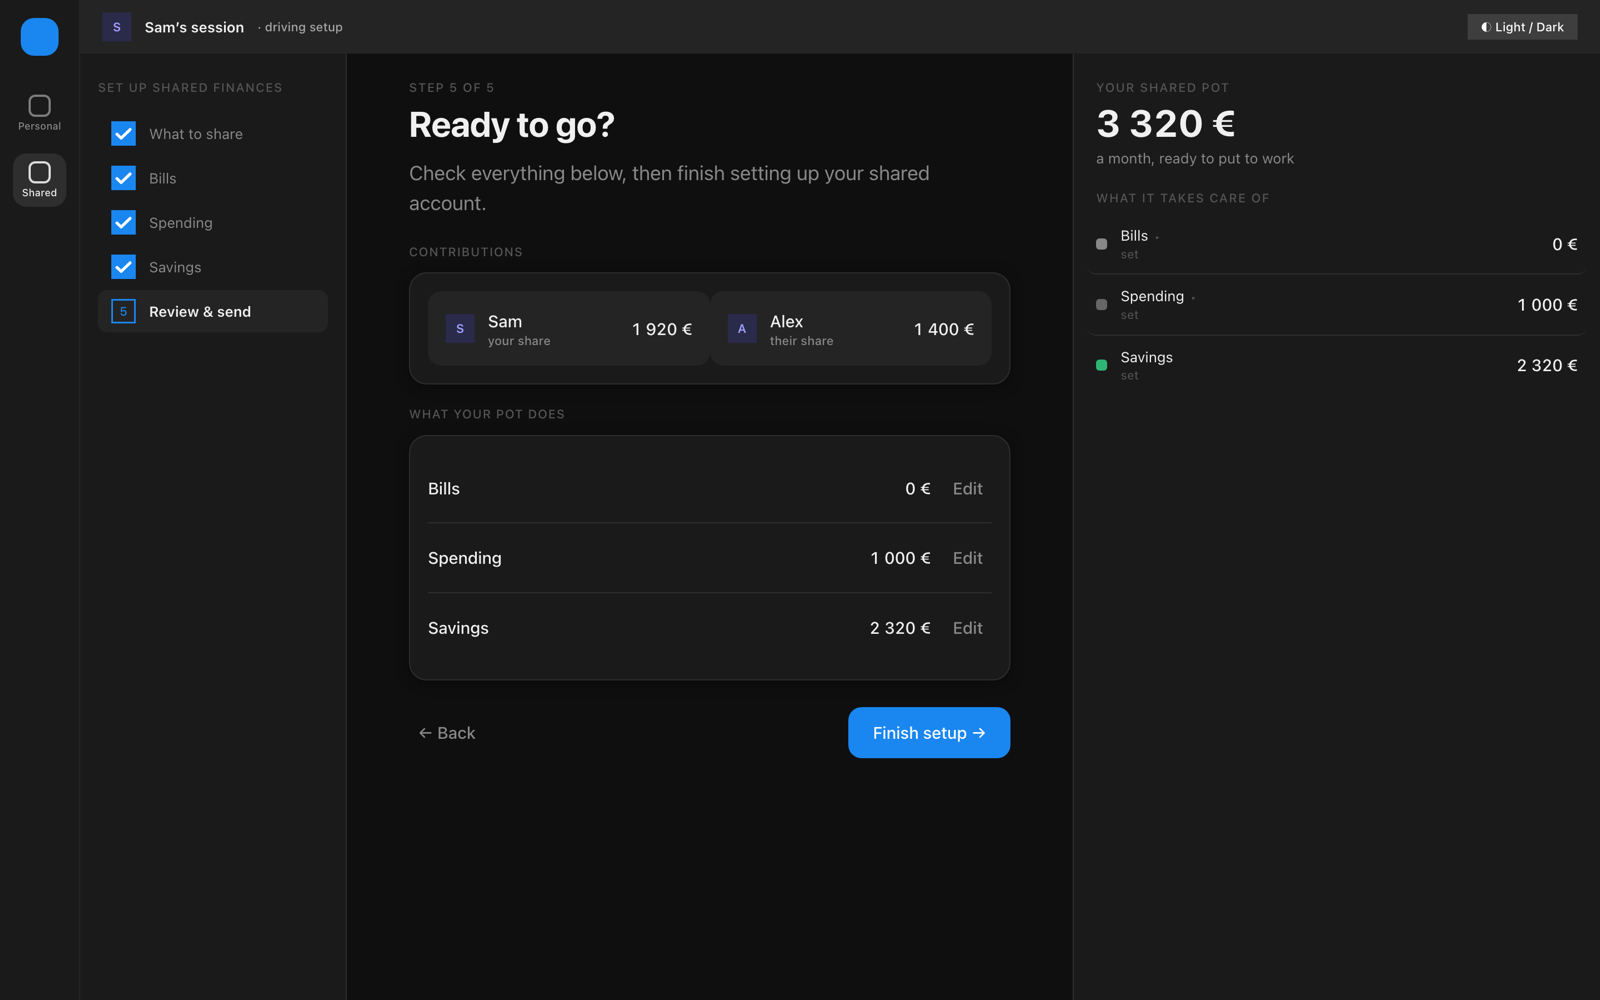Click the Savings green dot in the shared pot
This screenshot has width=1600, height=1000.
click(x=1101, y=365)
